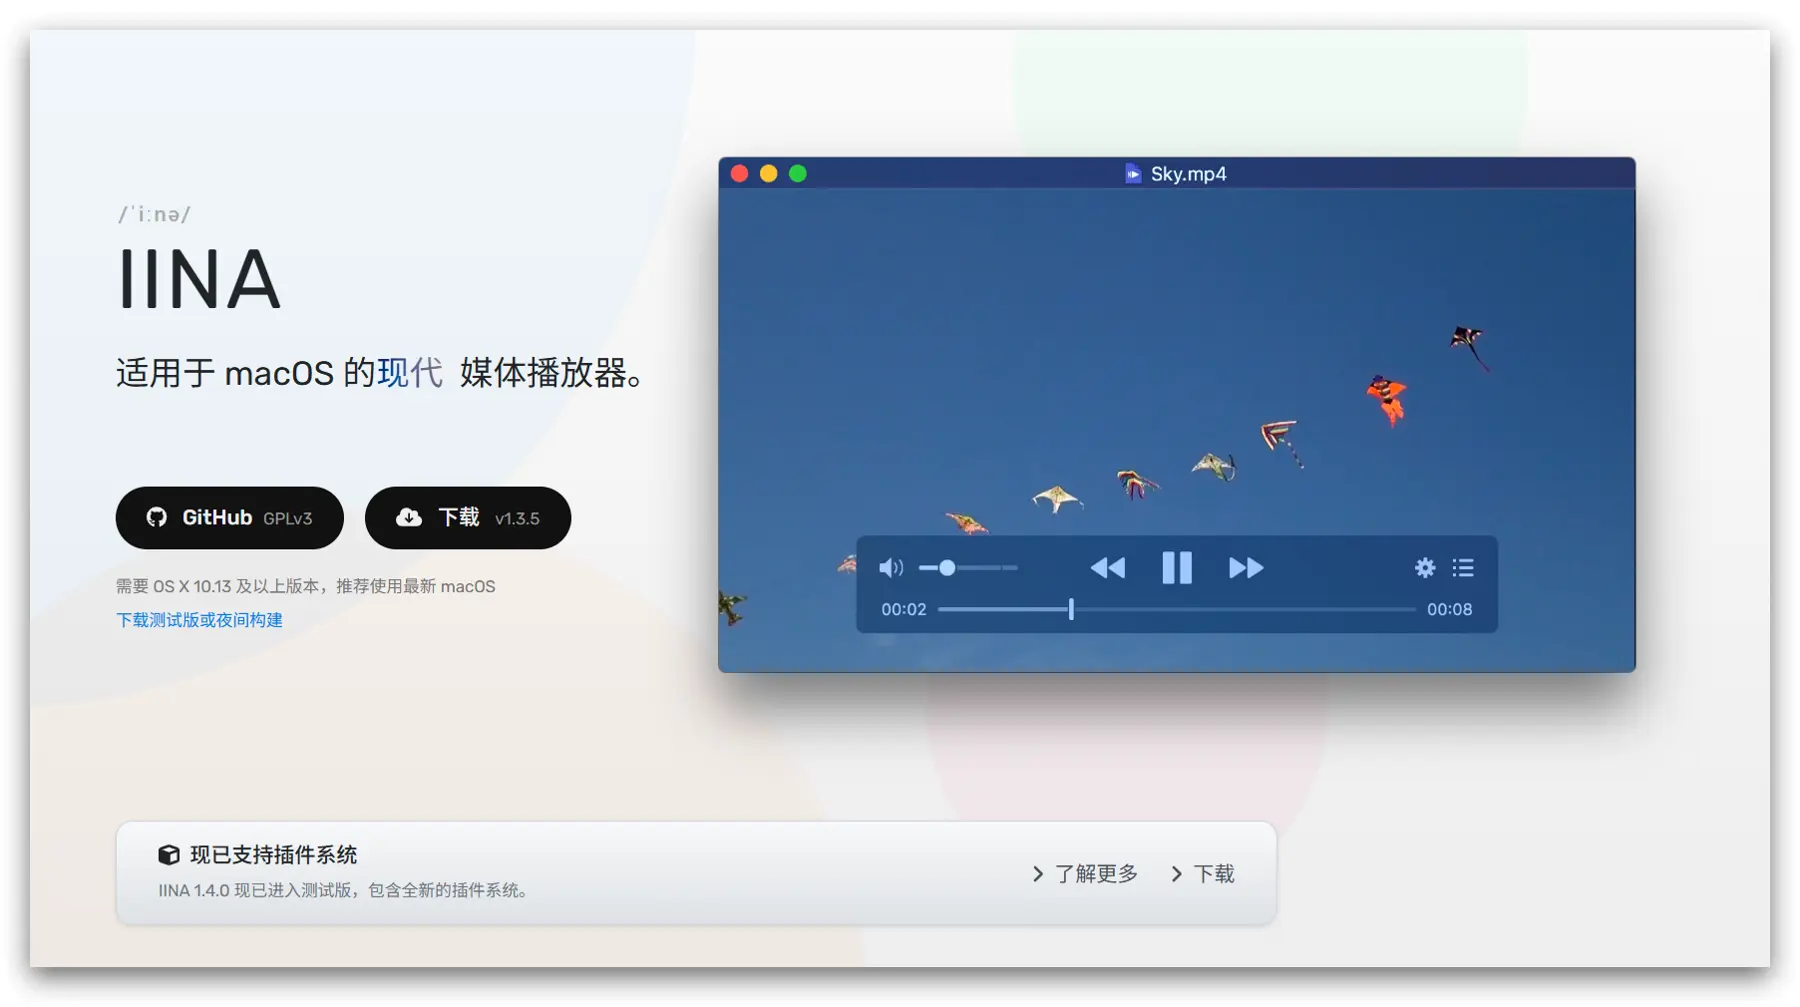The width and height of the screenshot is (1800, 1007).
Task: Click the cloud download icon
Action: tap(409, 517)
